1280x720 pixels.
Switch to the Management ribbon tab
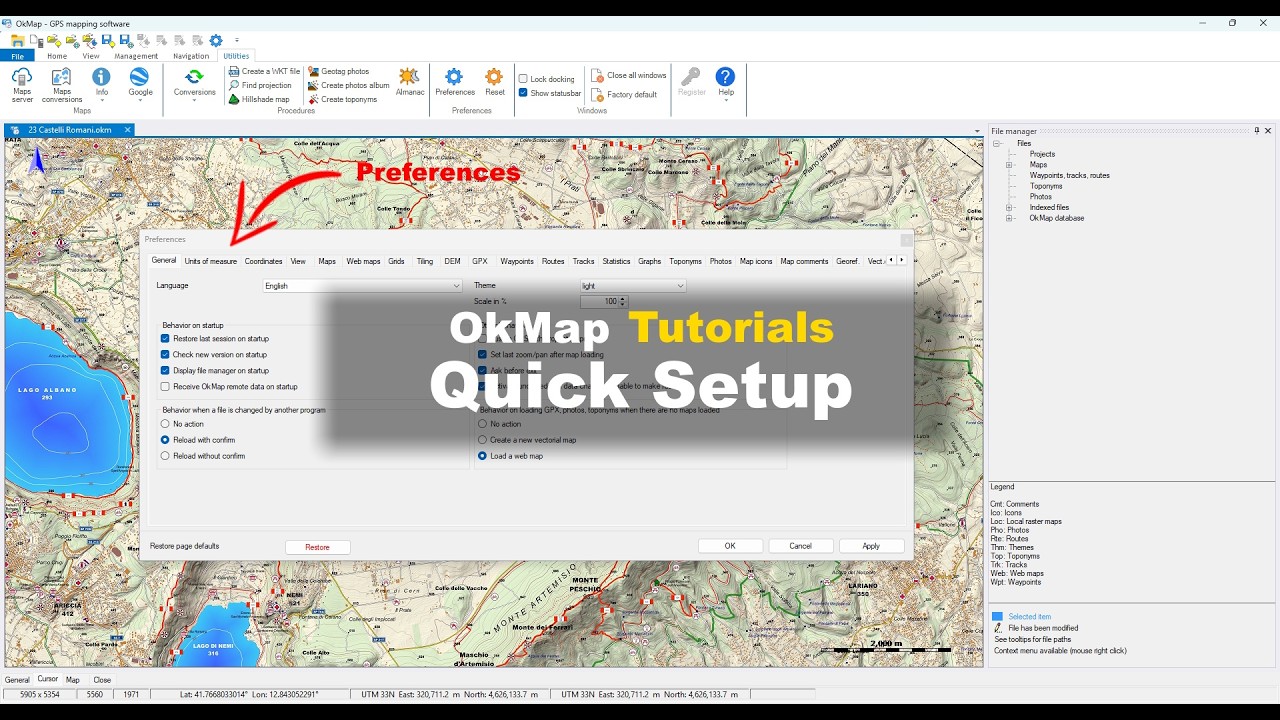136,56
